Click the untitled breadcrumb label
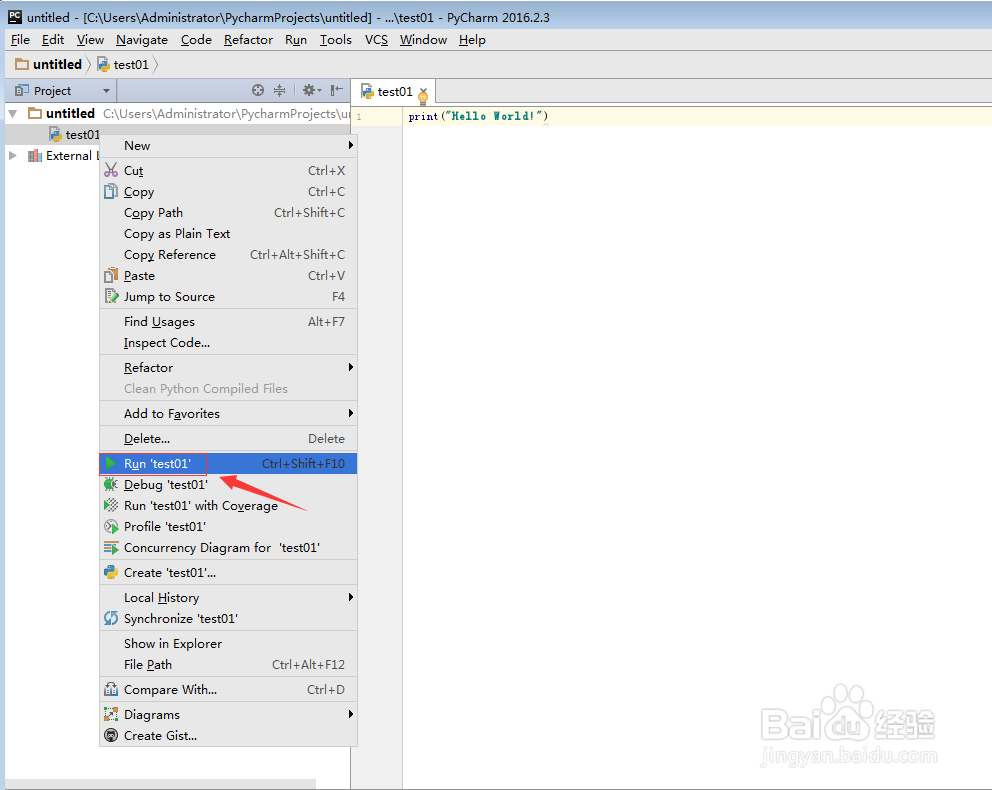The width and height of the screenshot is (992, 790). point(58,64)
